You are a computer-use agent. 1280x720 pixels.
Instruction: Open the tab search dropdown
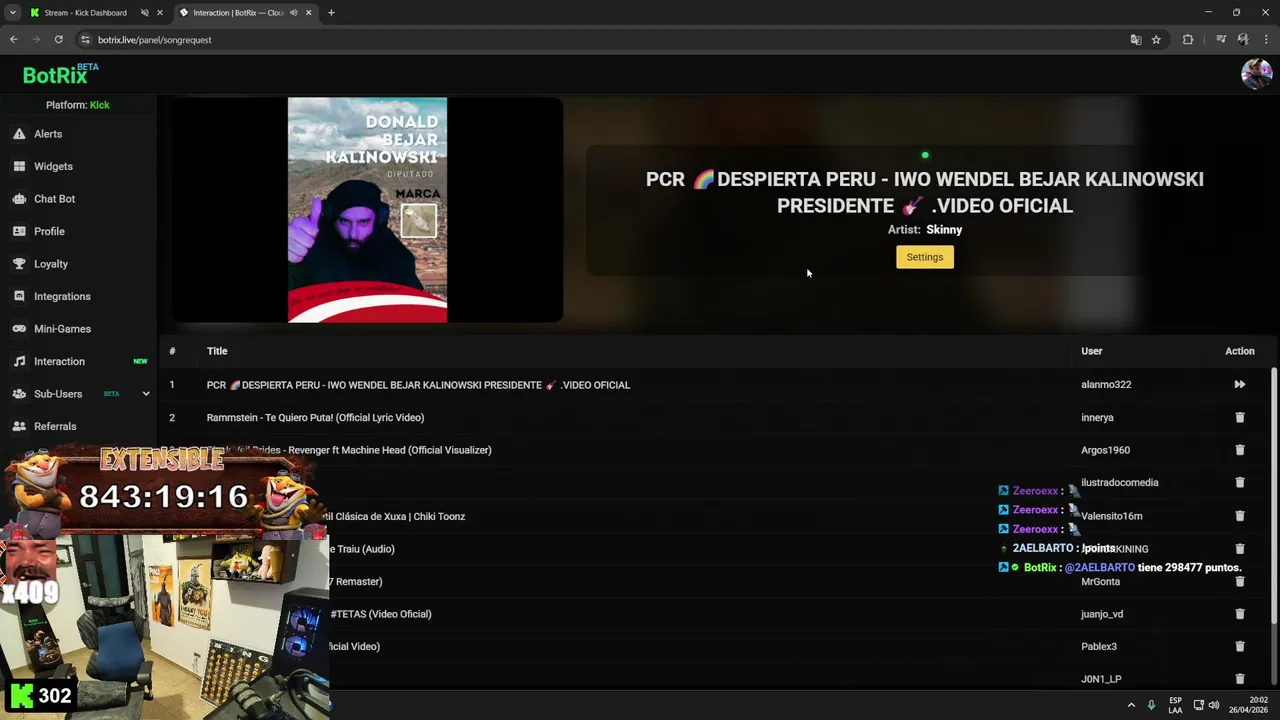point(12,13)
